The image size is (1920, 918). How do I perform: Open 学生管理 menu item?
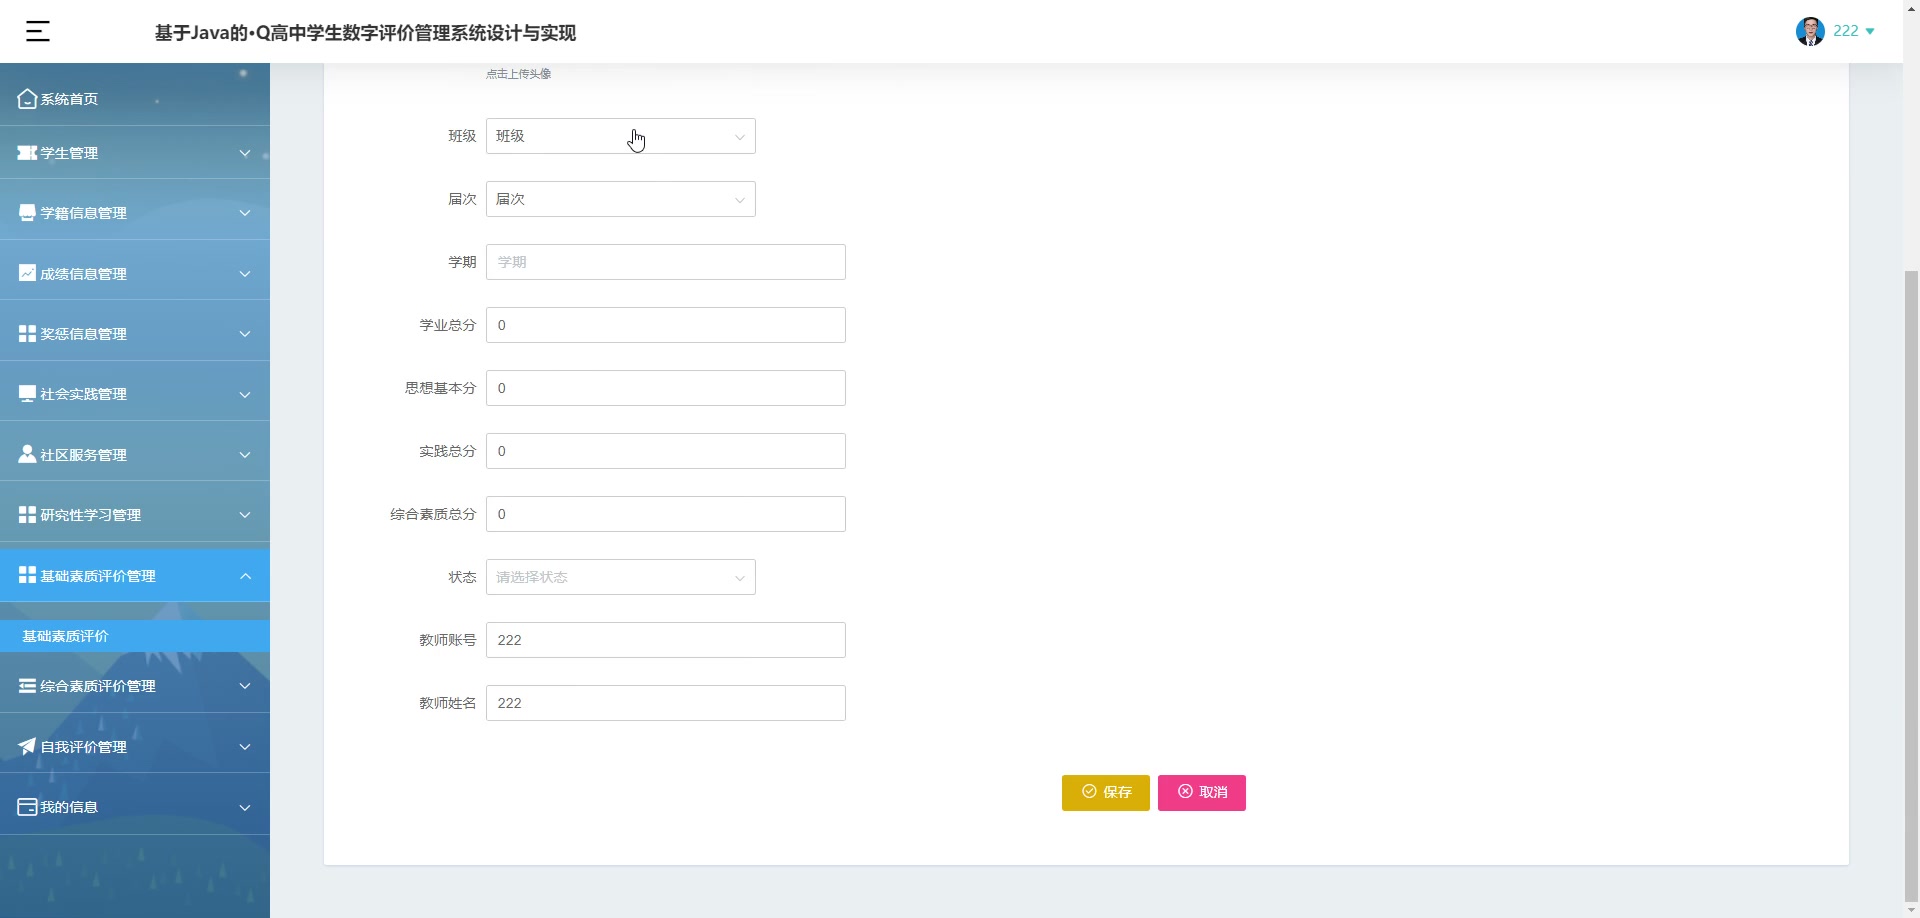135,153
